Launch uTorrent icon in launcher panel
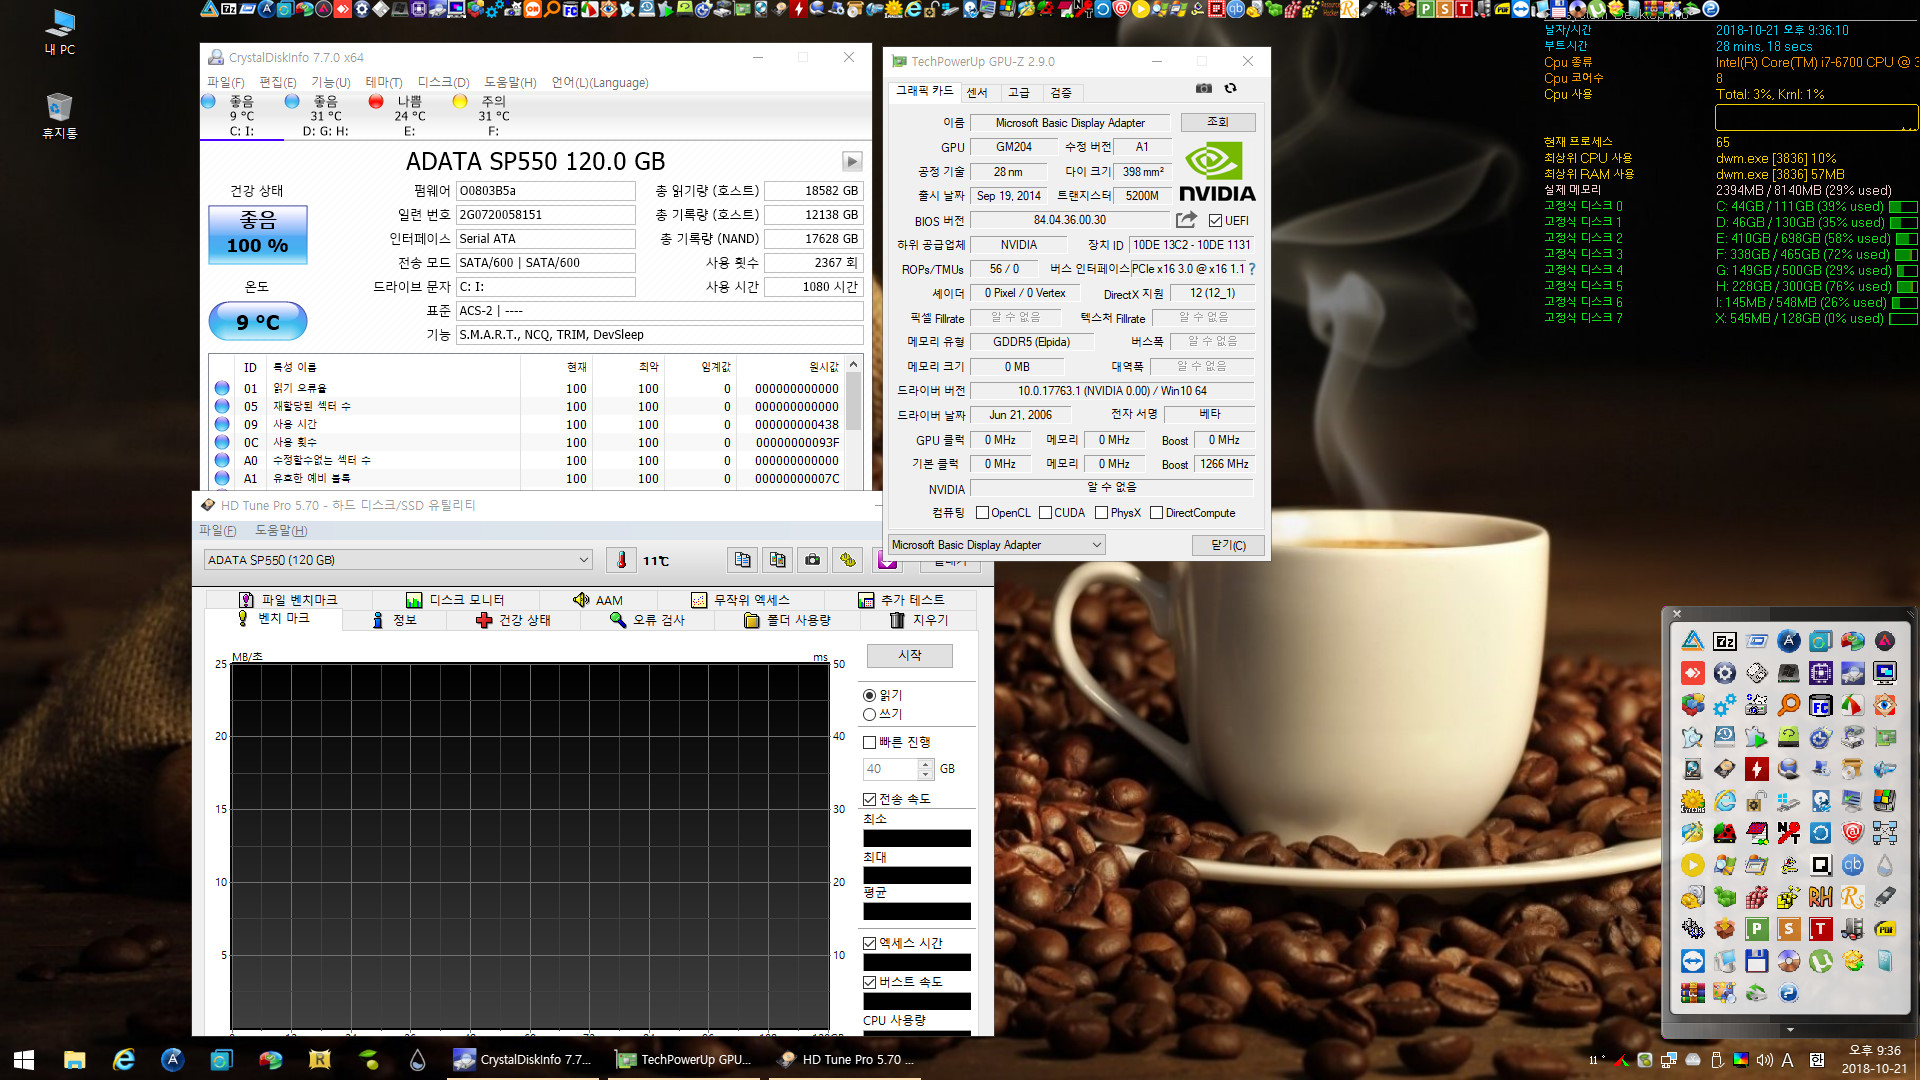Image resolution: width=1920 pixels, height=1080 pixels. coord(1821,962)
